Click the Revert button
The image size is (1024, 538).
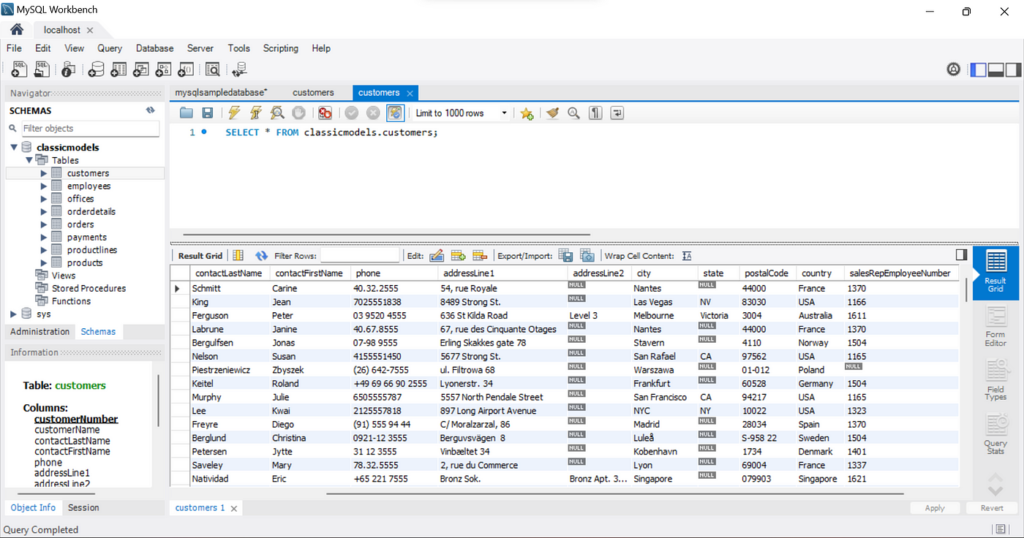click(x=991, y=508)
